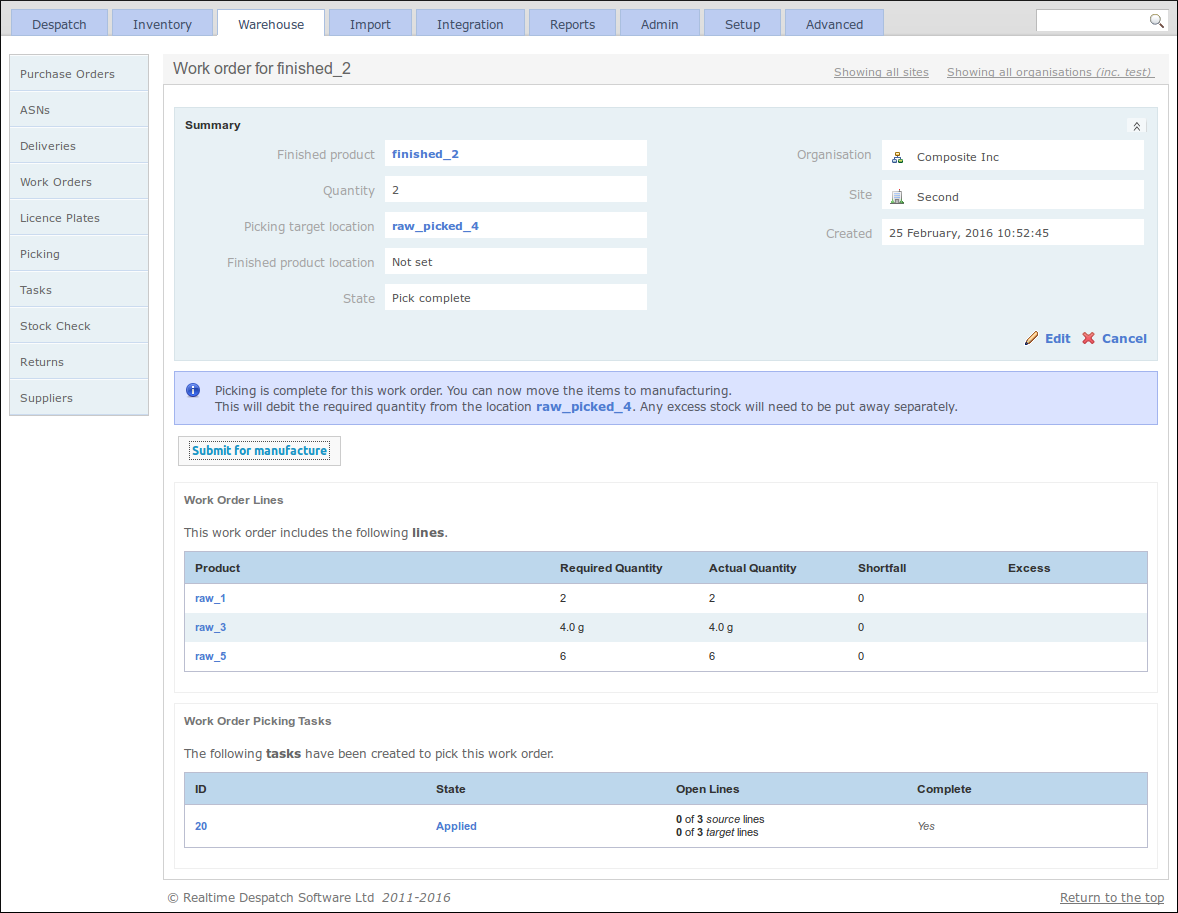Click '4.0 g' required quantity for raw_3
The width and height of the screenshot is (1178, 913).
pyautogui.click(x=572, y=627)
